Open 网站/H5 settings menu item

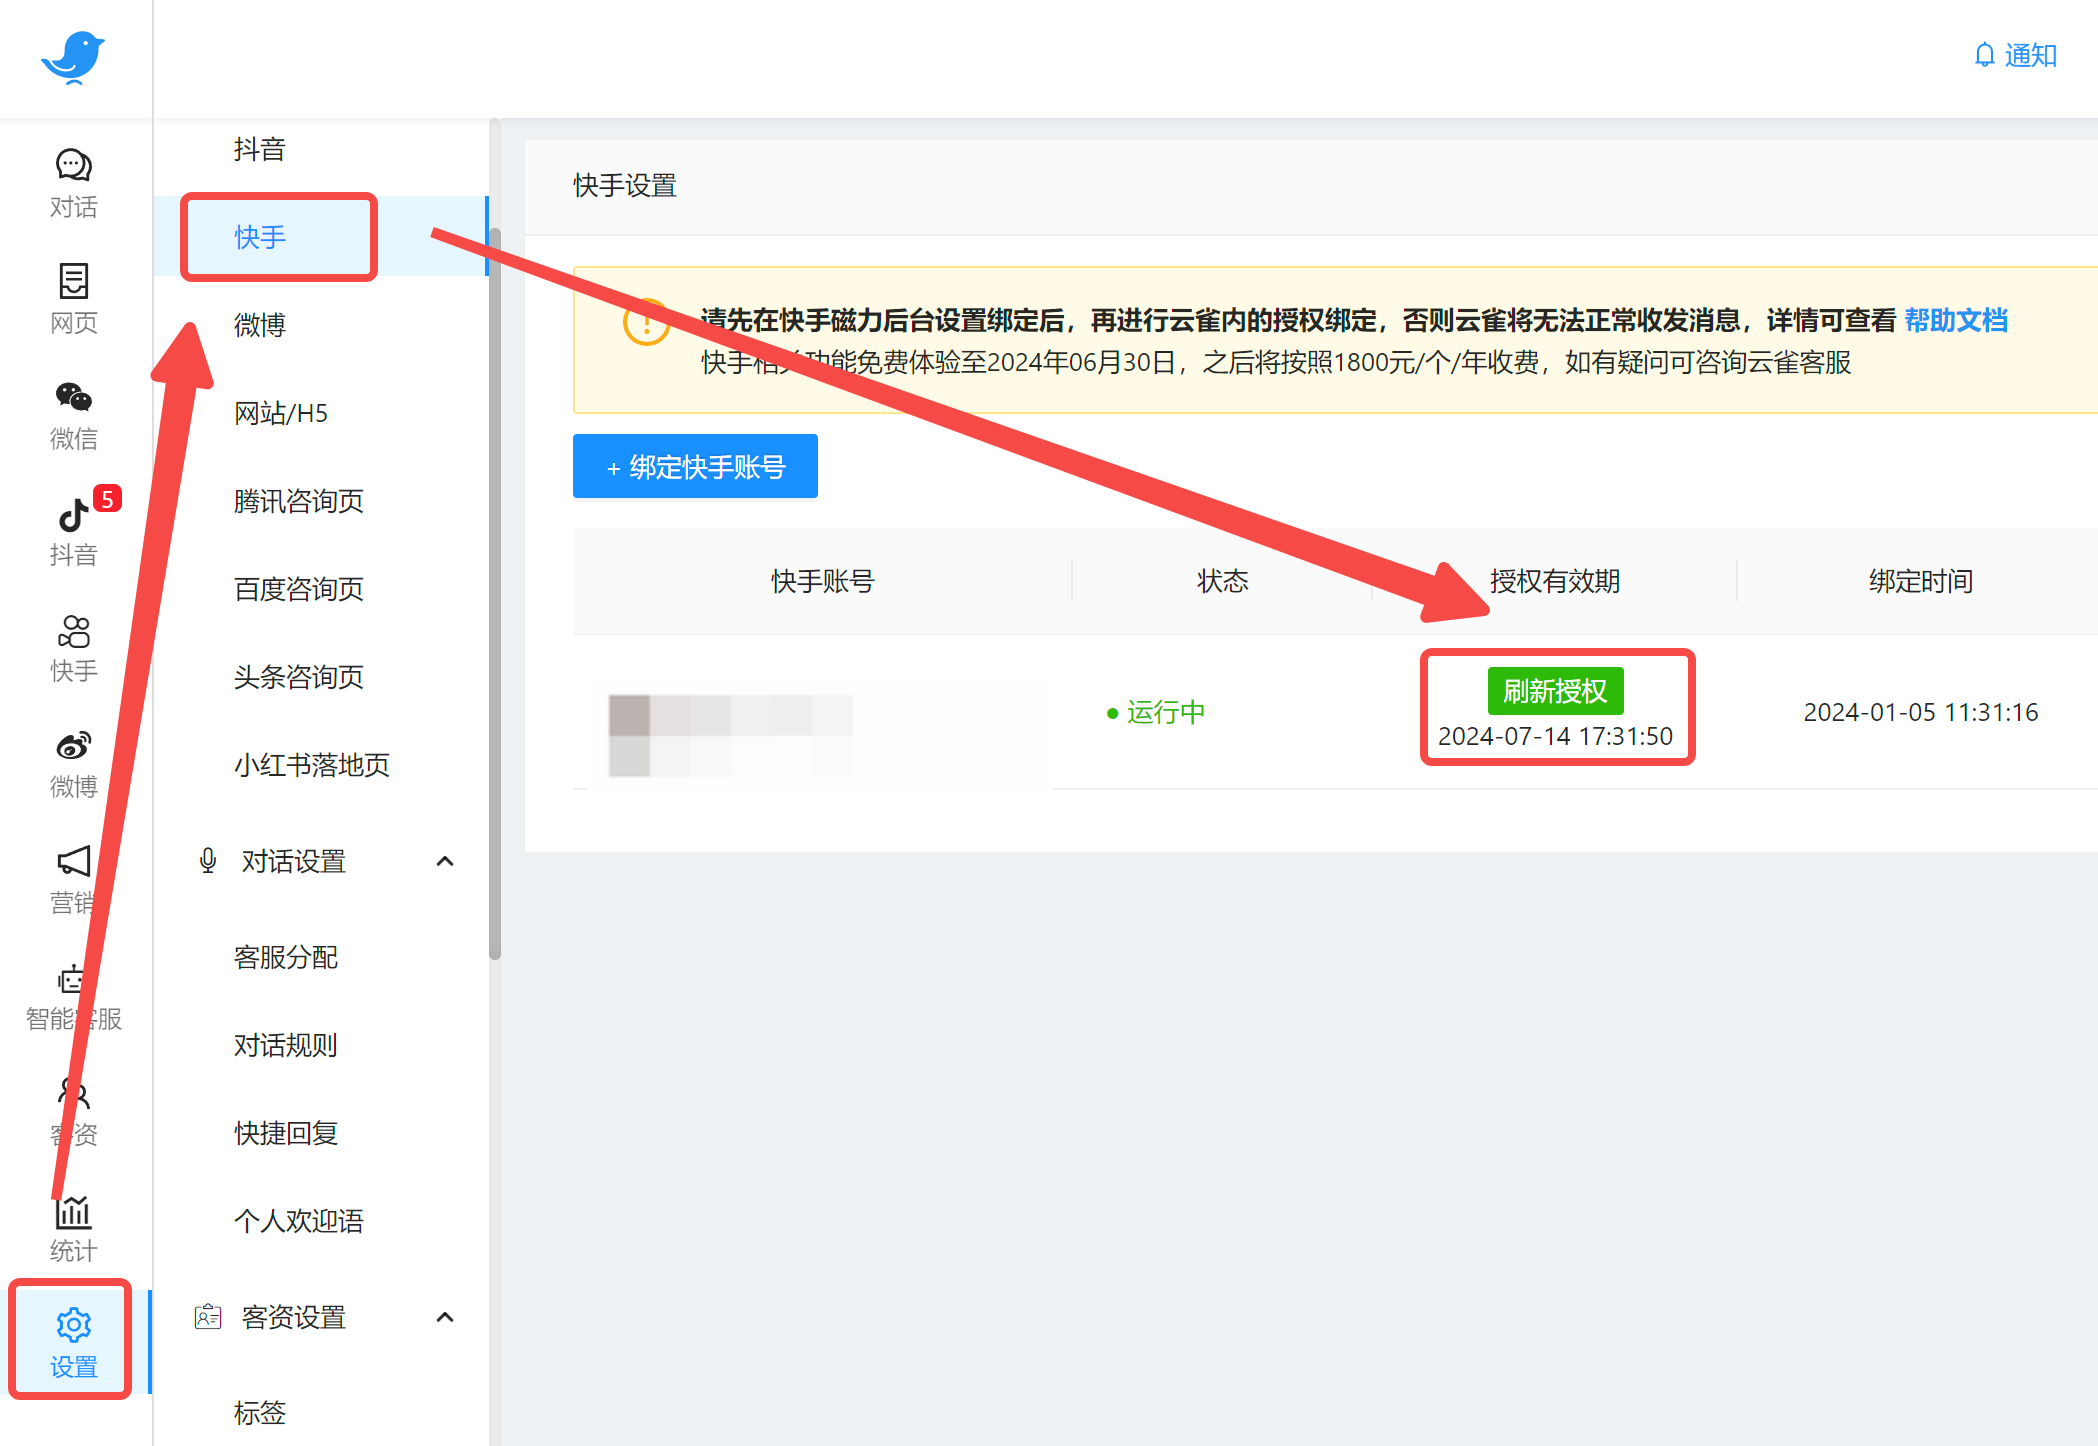[x=281, y=413]
